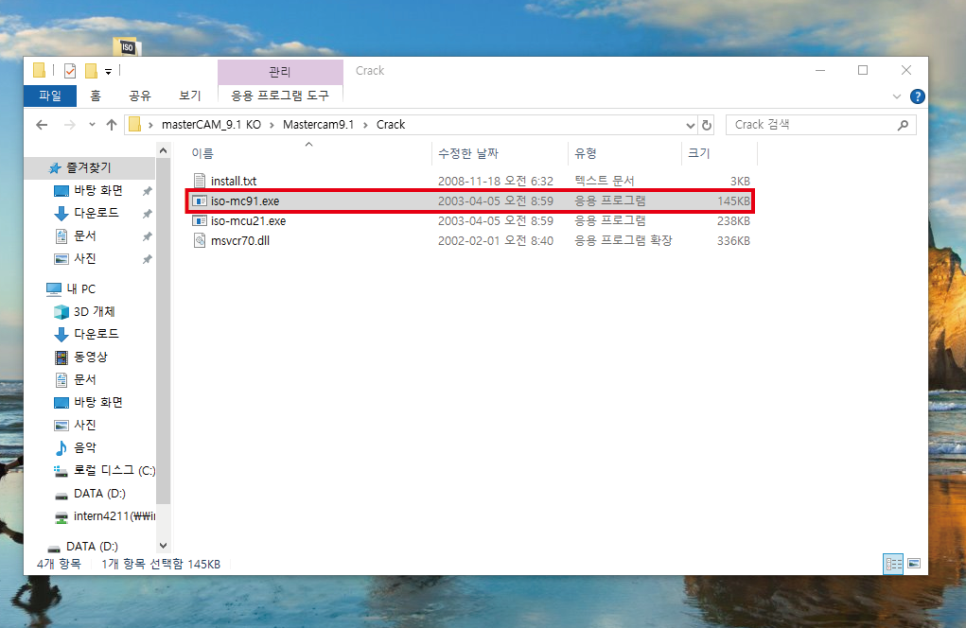Image resolution: width=966 pixels, height=628 pixels.
Task: Open the quick access toolbar customize dropdown
Action: point(108,71)
